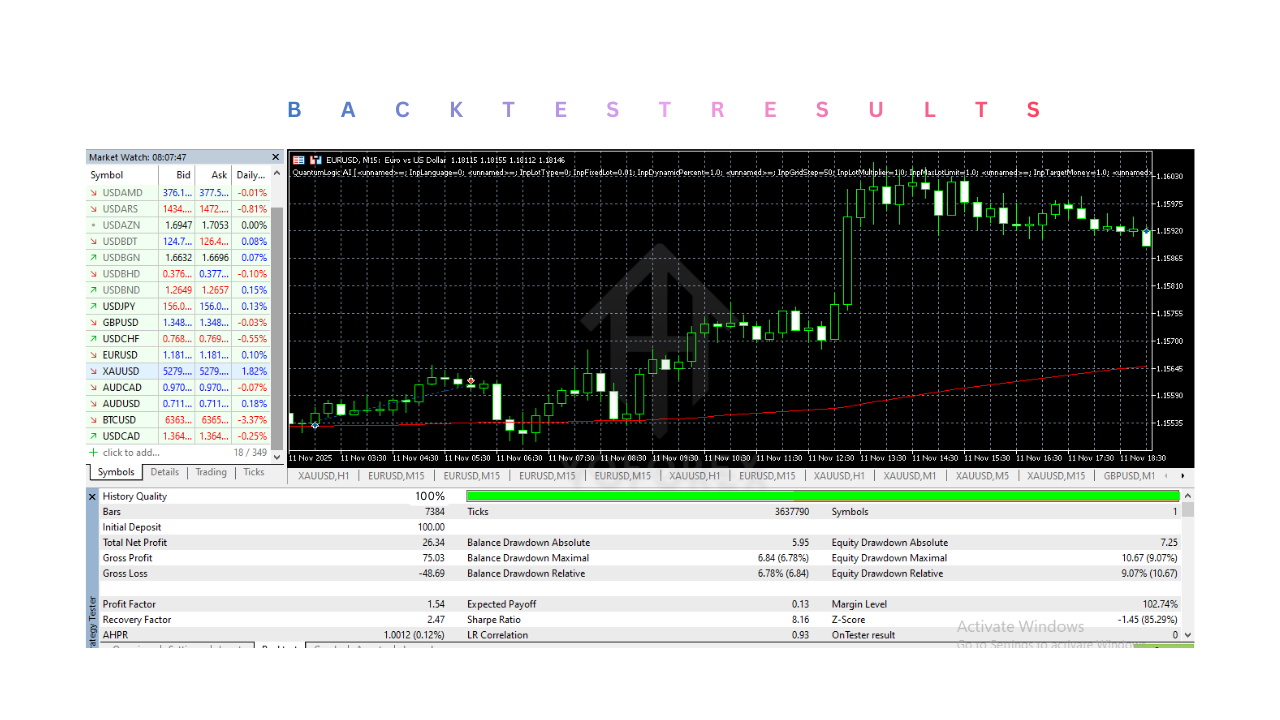
Task: Click the Market Watch scrollbar up arrow
Action: tap(276, 173)
